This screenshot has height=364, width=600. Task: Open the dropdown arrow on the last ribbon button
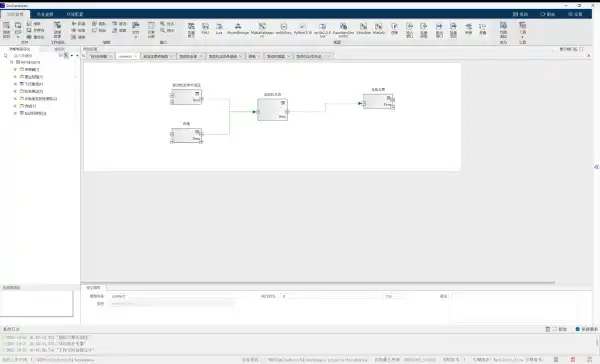(522, 38)
